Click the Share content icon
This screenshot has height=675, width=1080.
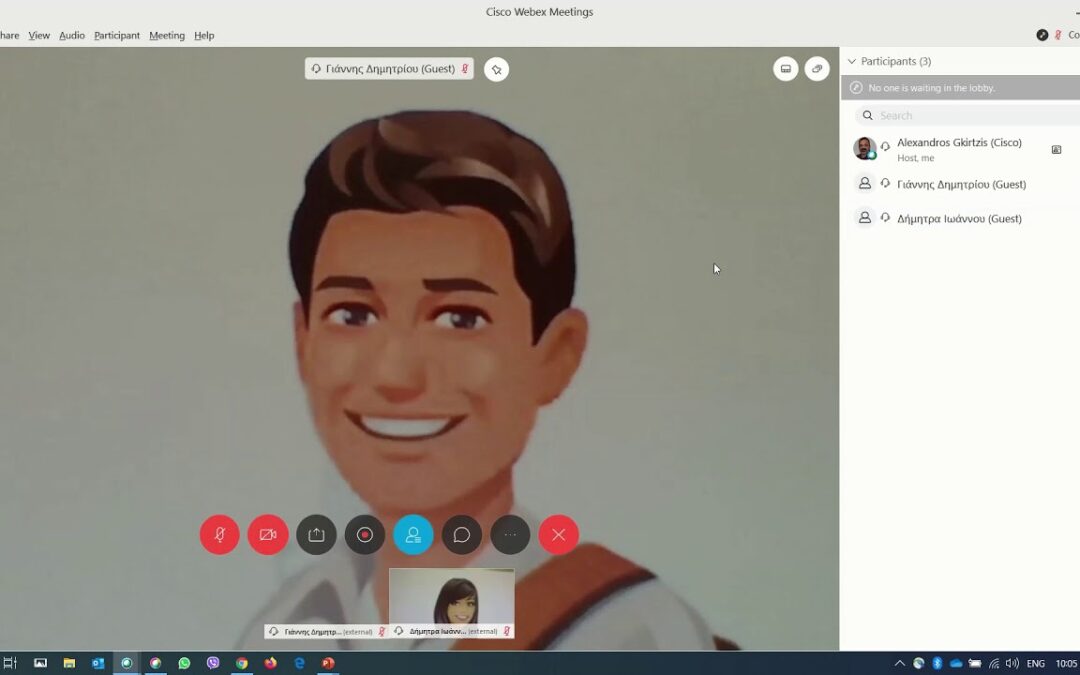[316, 535]
